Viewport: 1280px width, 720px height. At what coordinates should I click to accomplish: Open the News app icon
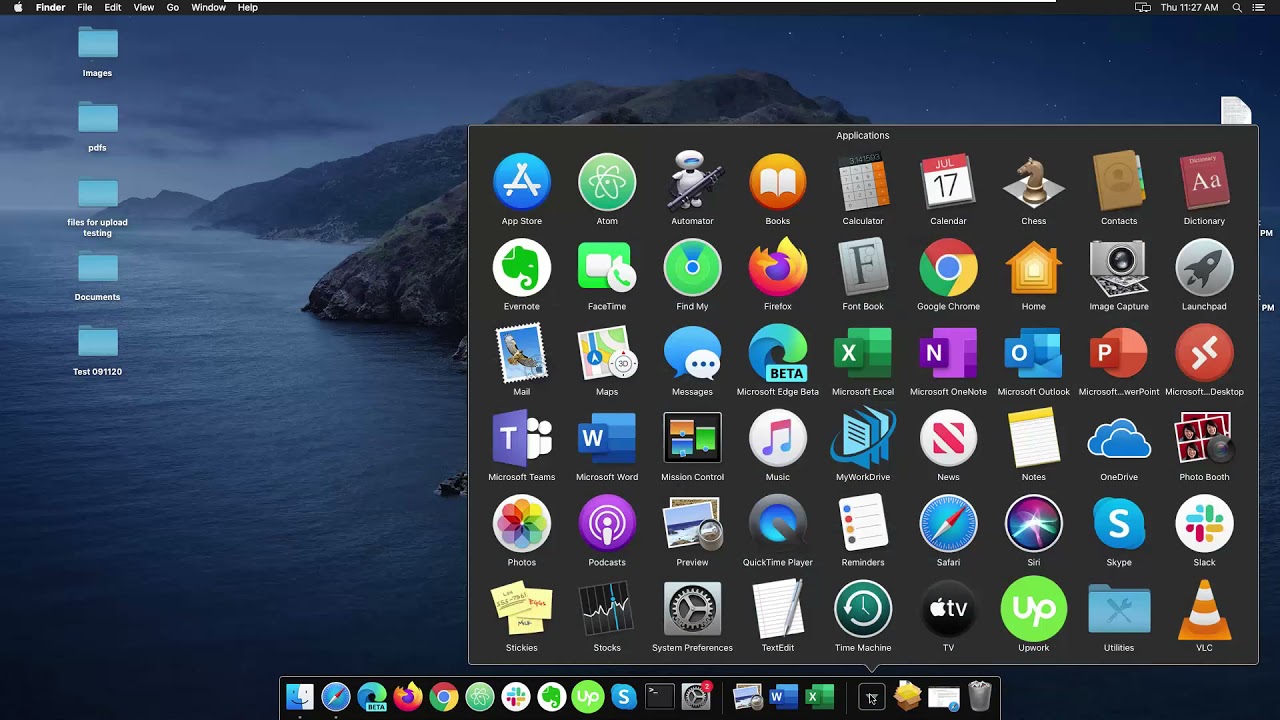pos(948,438)
